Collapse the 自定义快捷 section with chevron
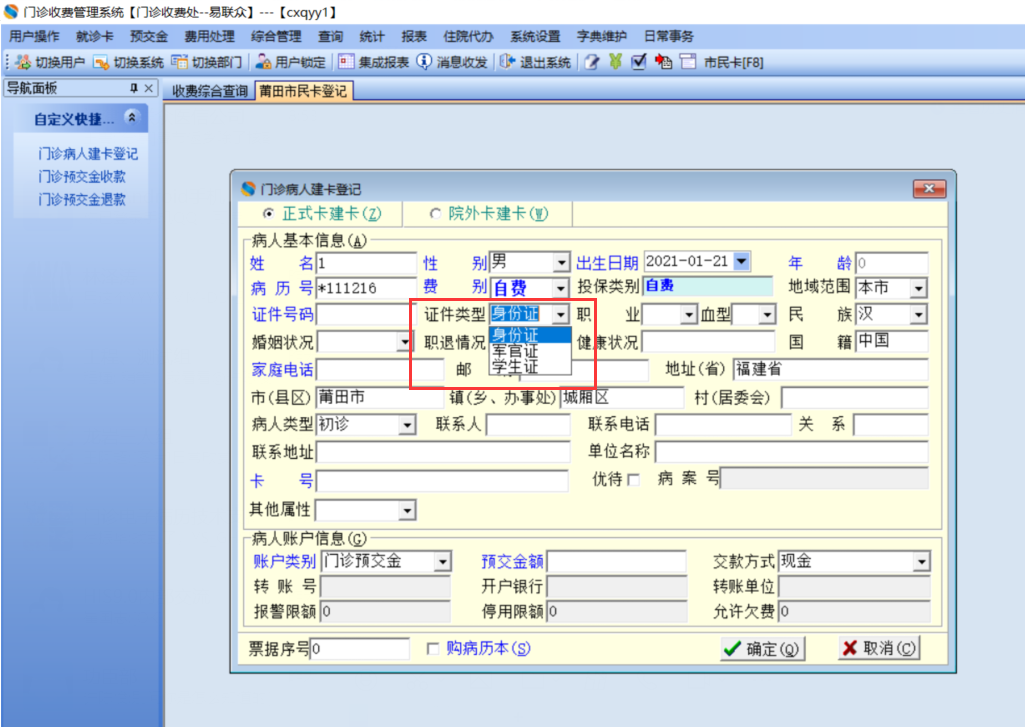 pyautogui.click(x=132, y=118)
